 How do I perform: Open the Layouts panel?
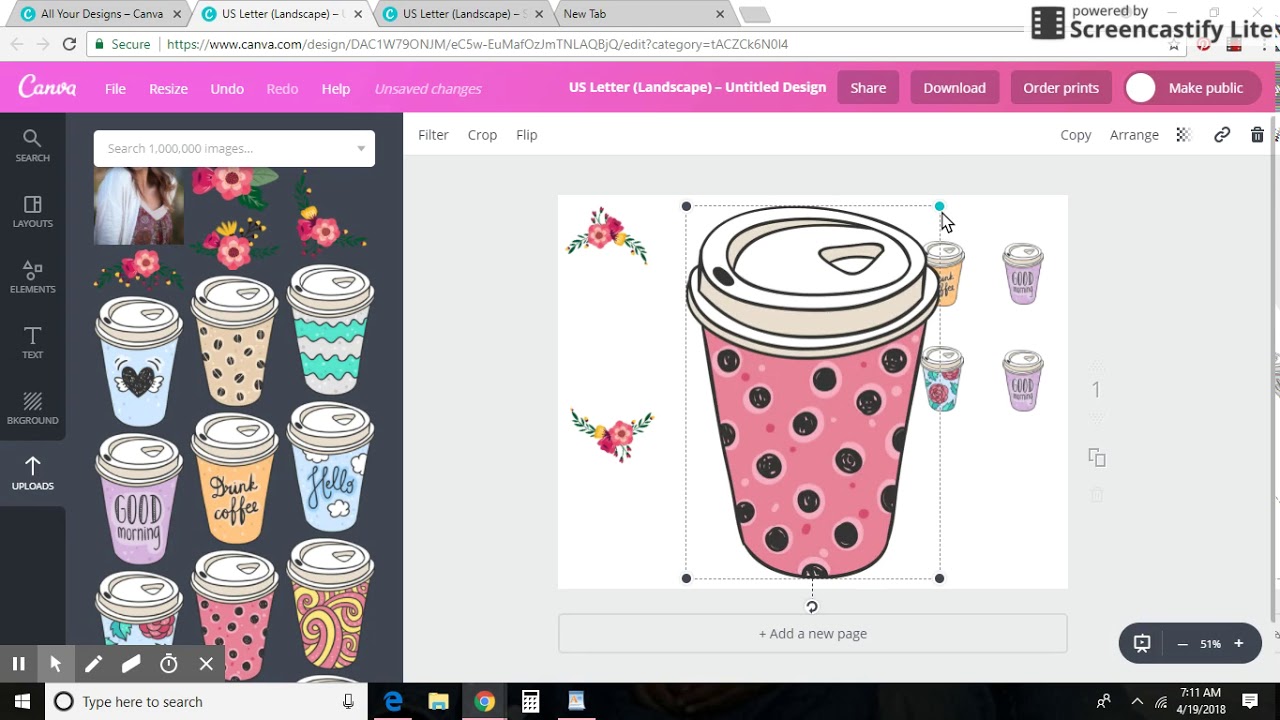pyautogui.click(x=32, y=212)
